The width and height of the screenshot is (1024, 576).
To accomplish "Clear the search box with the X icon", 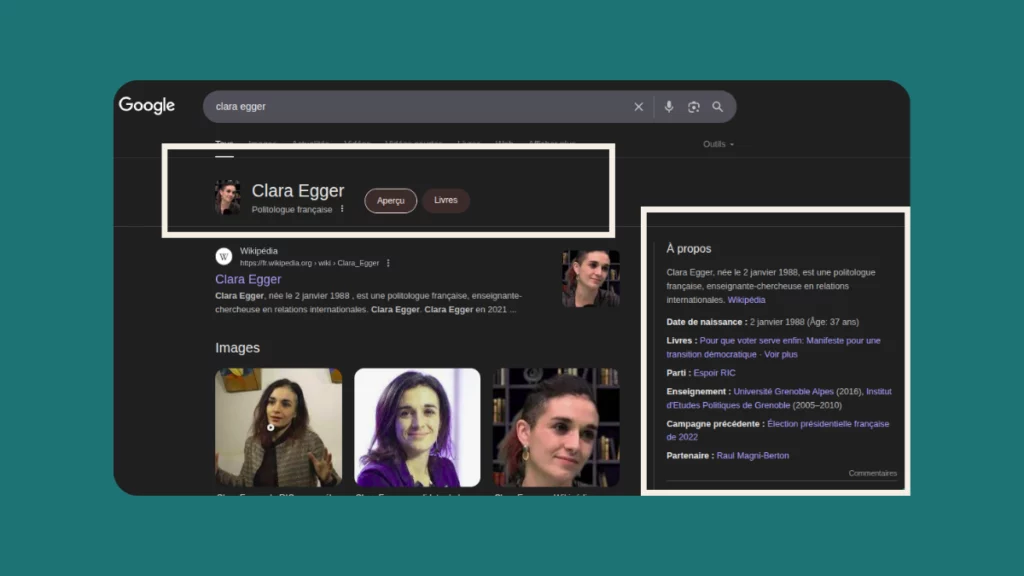I will (x=638, y=107).
